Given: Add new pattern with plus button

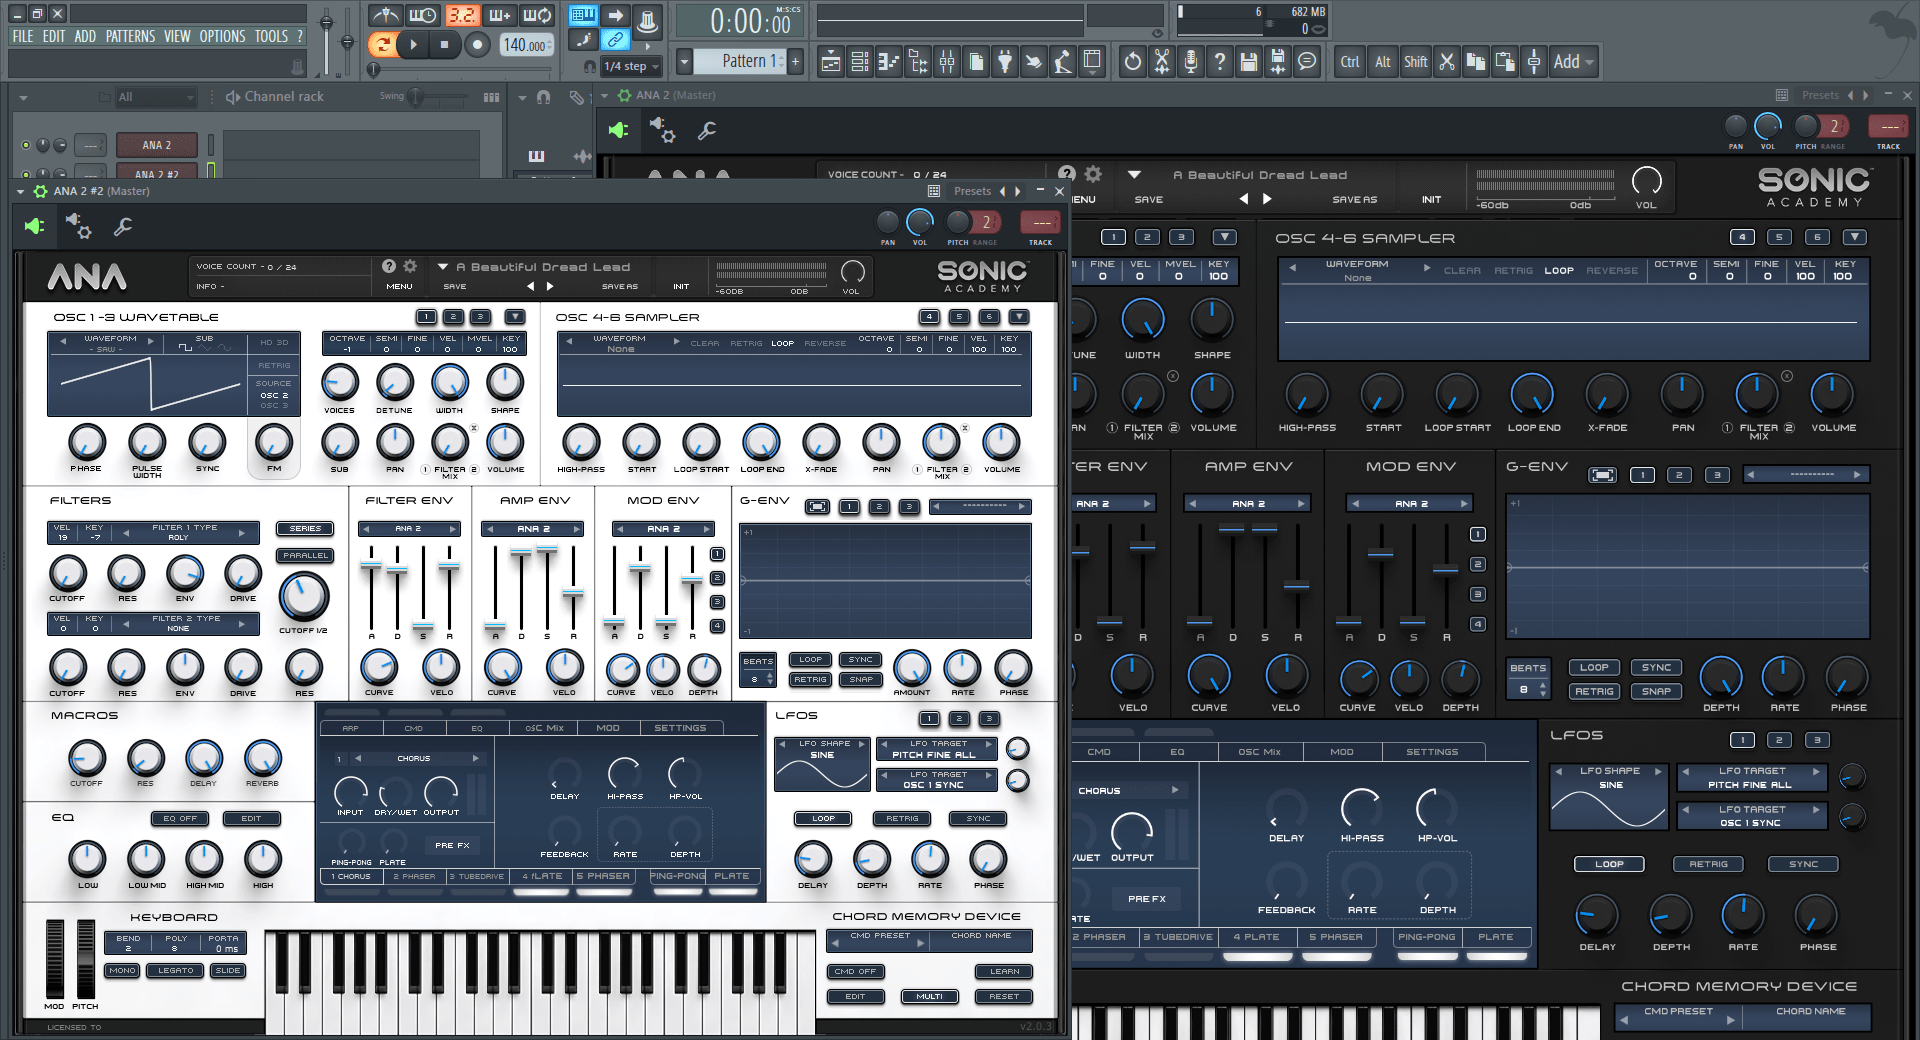Looking at the screenshot, I should click(795, 61).
